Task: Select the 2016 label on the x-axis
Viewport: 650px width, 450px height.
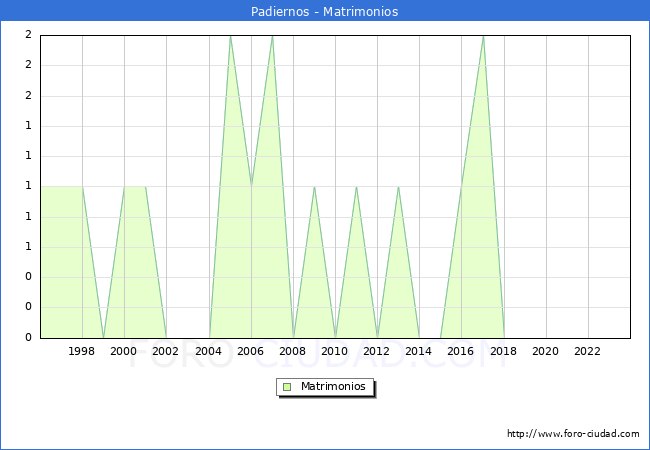Action: [461, 351]
